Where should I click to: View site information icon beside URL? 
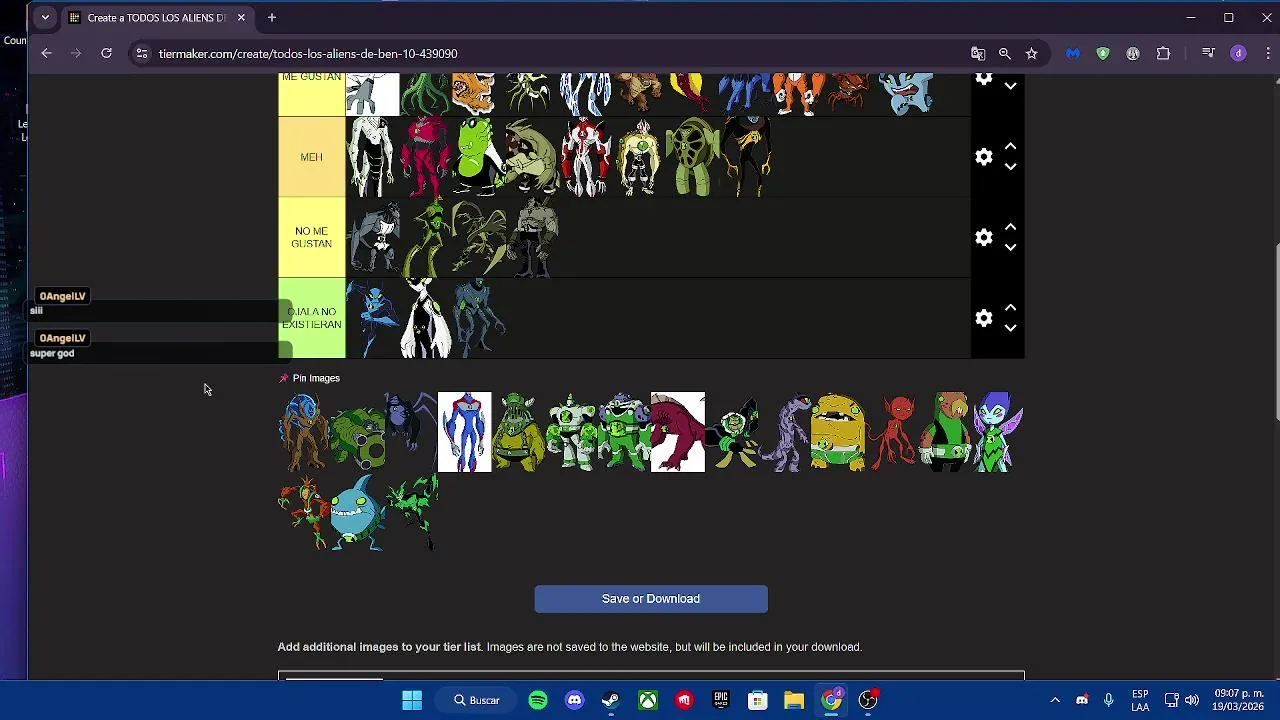pyautogui.click(x=142, y=53)
